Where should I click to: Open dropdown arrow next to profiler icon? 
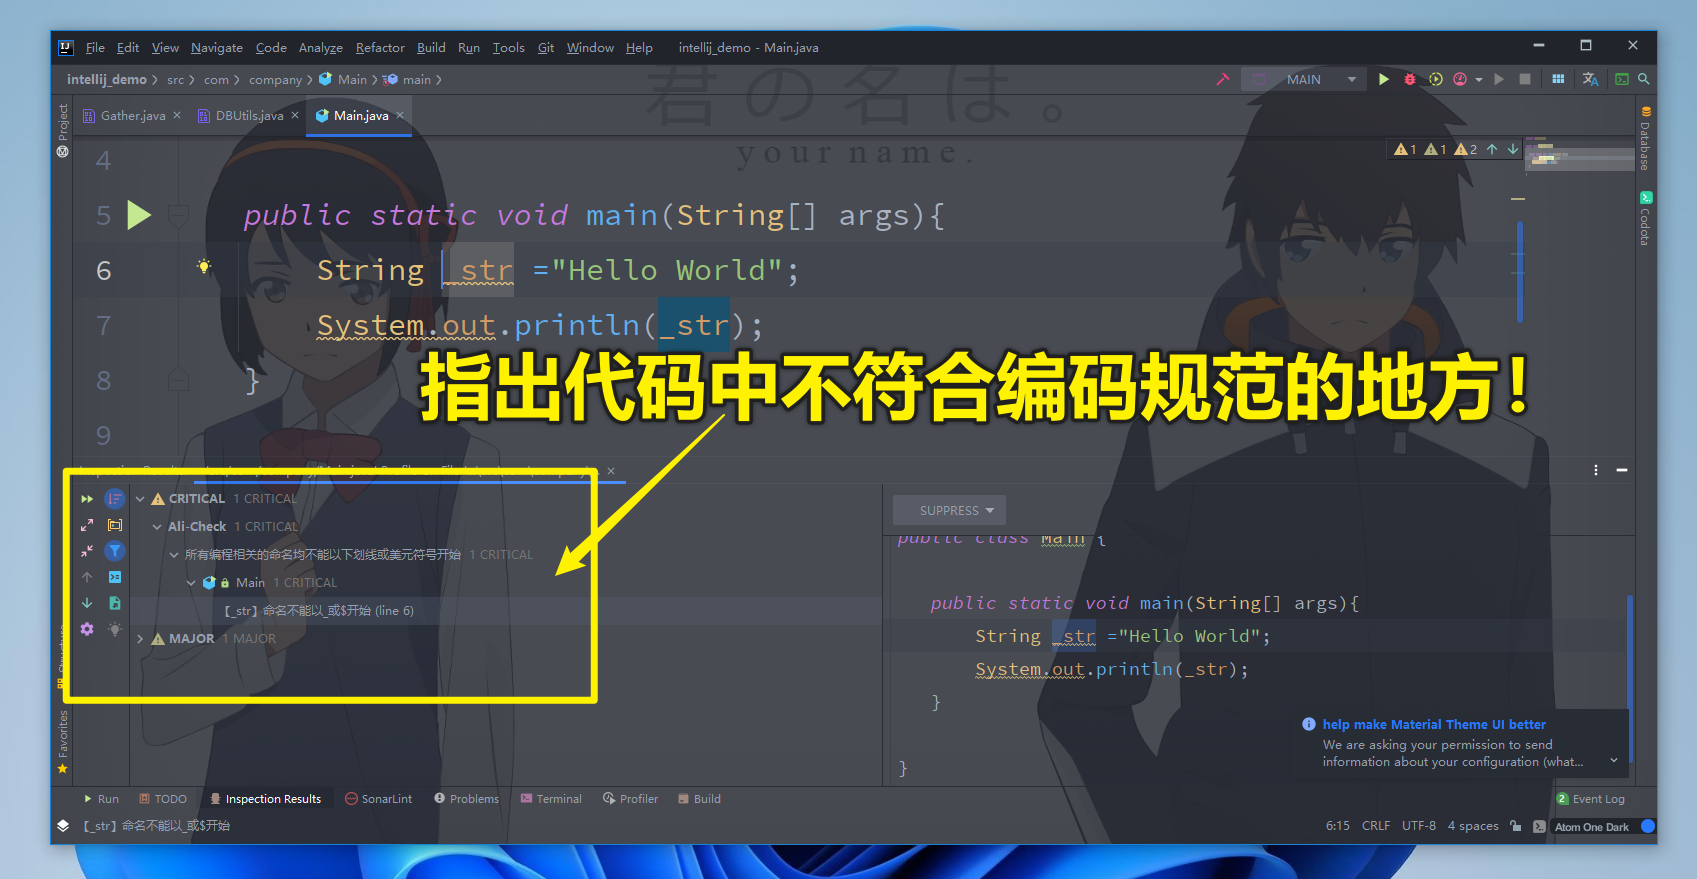coord(1478,80)
